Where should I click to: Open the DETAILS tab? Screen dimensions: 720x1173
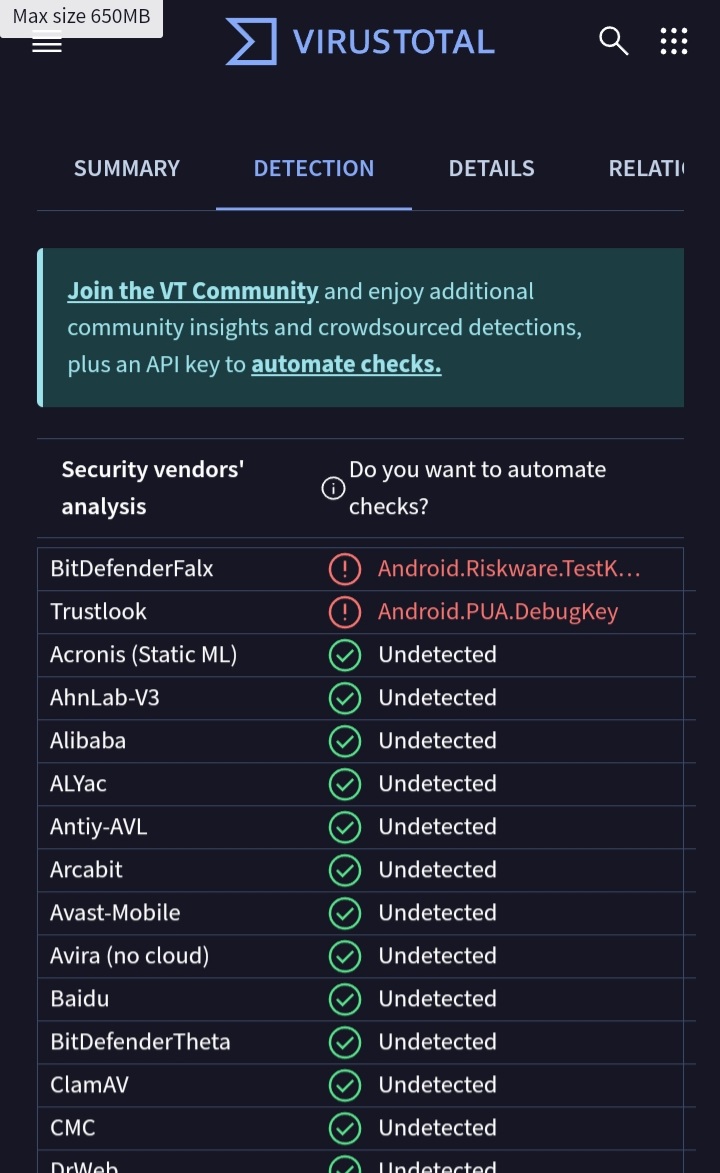tap(491, 168)
